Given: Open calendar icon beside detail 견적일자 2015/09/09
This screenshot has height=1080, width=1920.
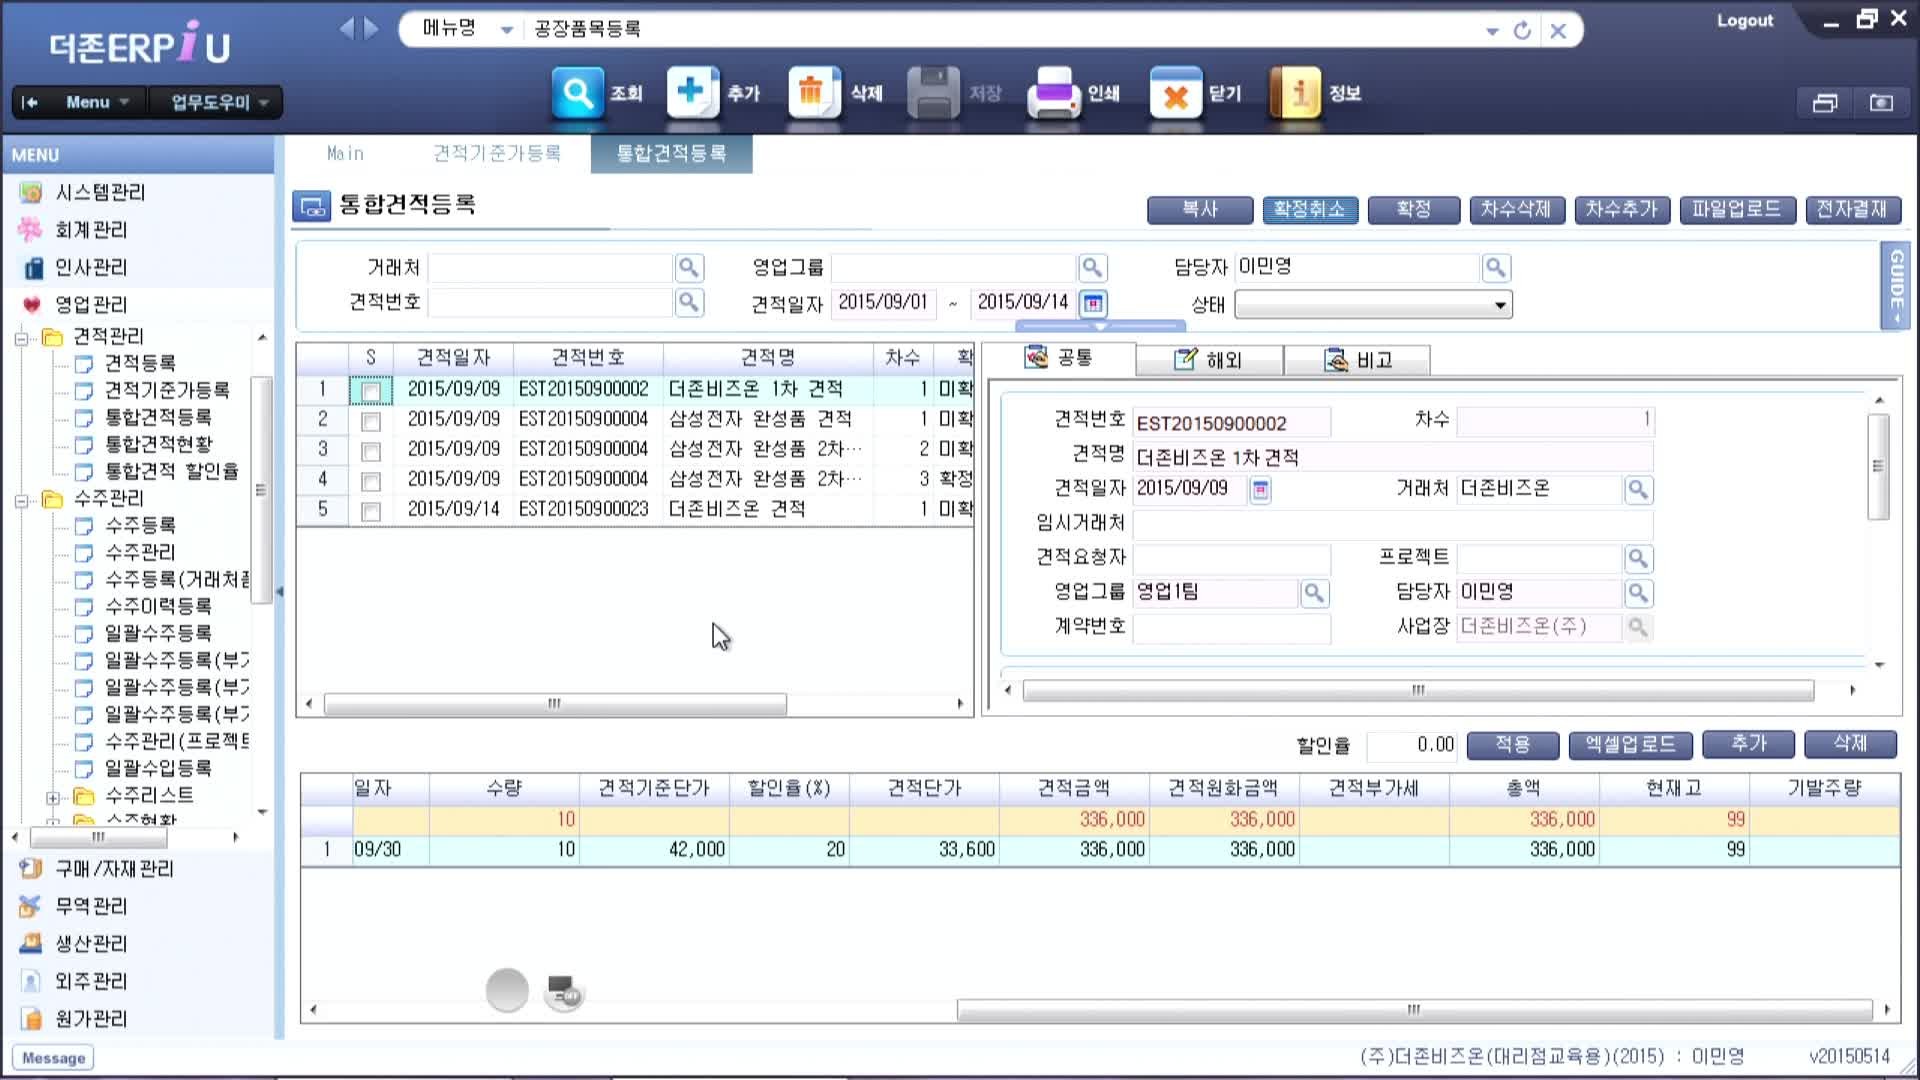Looking at the screenshot, I should [x=1261, y=490].
